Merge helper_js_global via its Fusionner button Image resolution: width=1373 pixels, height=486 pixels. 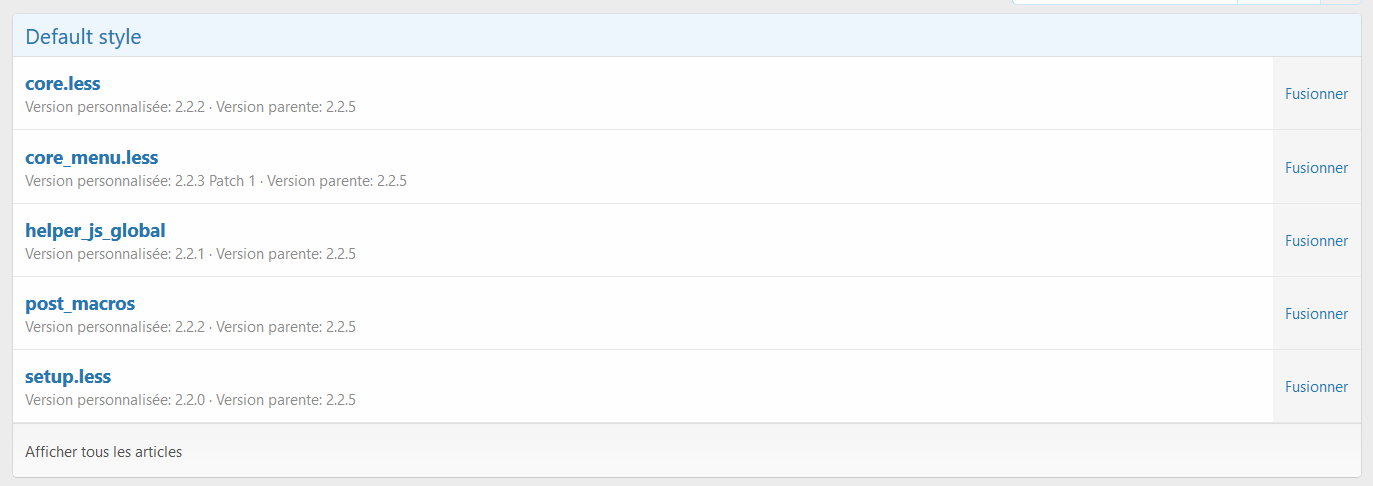pos(1316,241)
